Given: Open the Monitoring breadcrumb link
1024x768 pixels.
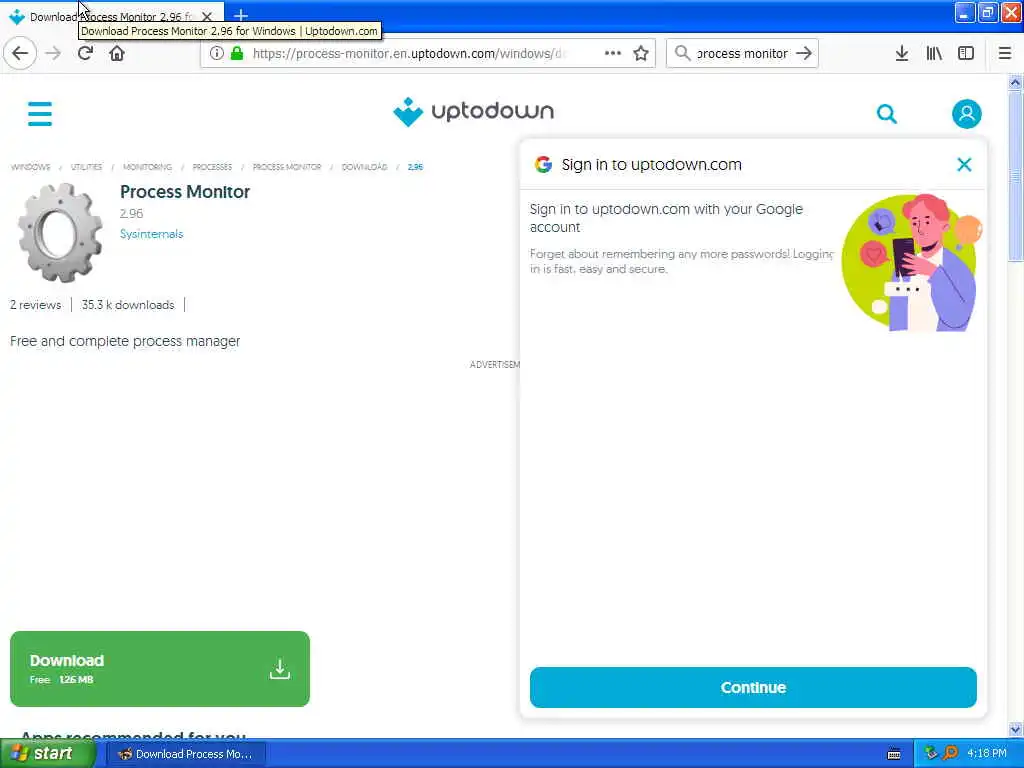Looking at the screenshot, I should tap(147, 167).
